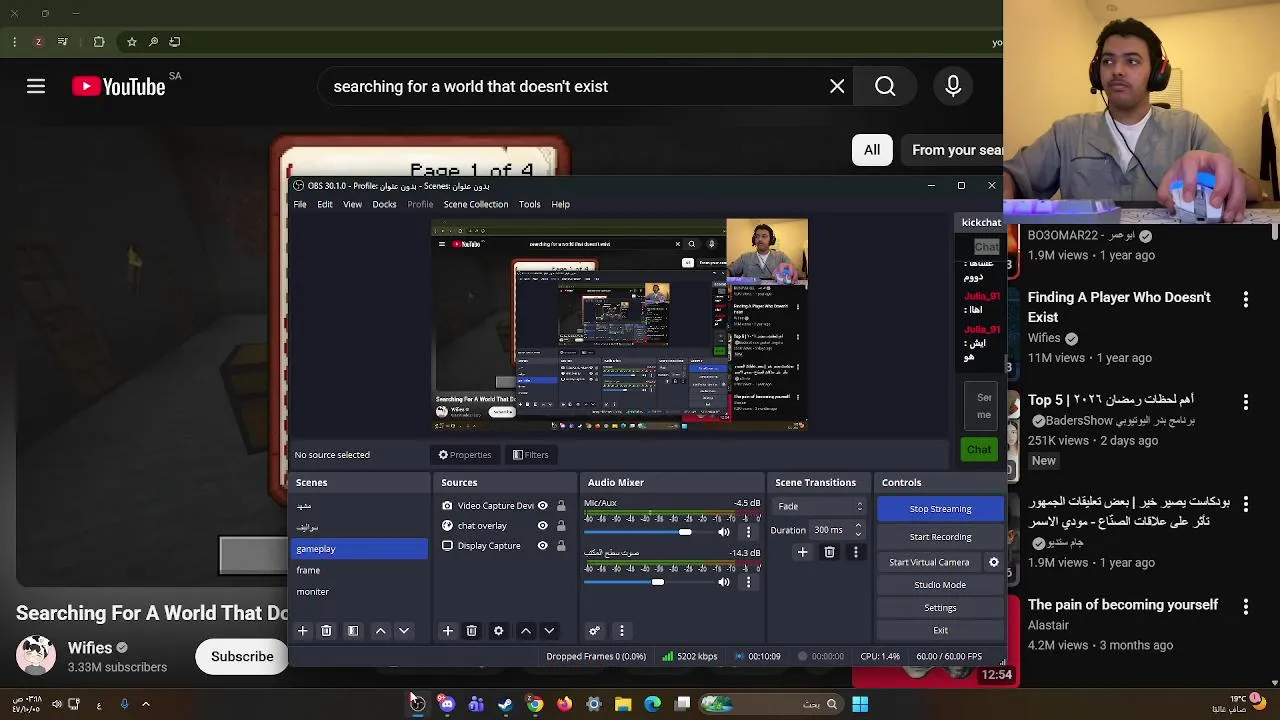1280x720 pixels.
Task: Open the OBS Tools menu
Action: click(530, 204)
